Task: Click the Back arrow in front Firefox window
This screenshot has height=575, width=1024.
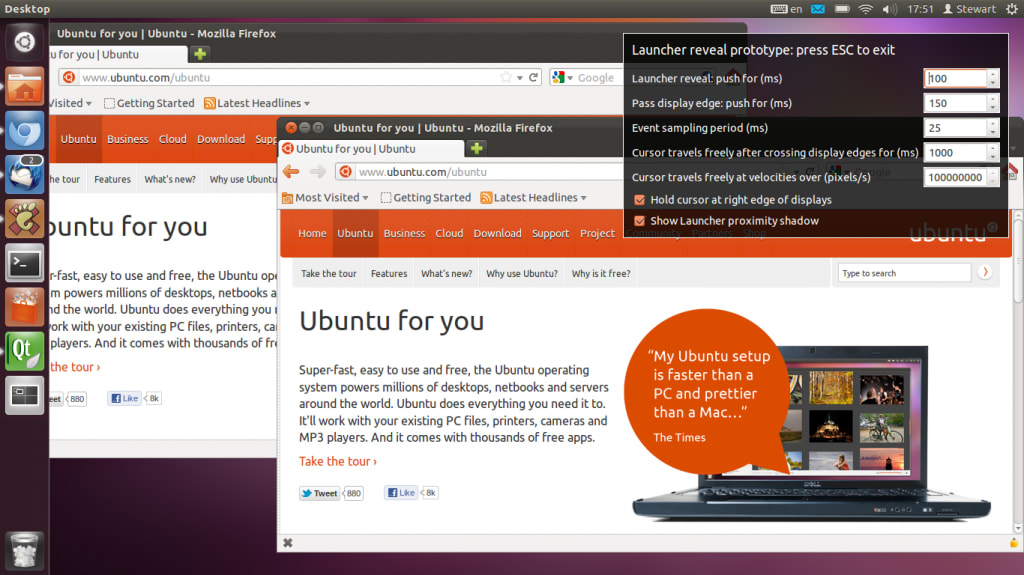Action: click(x=291, y=172)
